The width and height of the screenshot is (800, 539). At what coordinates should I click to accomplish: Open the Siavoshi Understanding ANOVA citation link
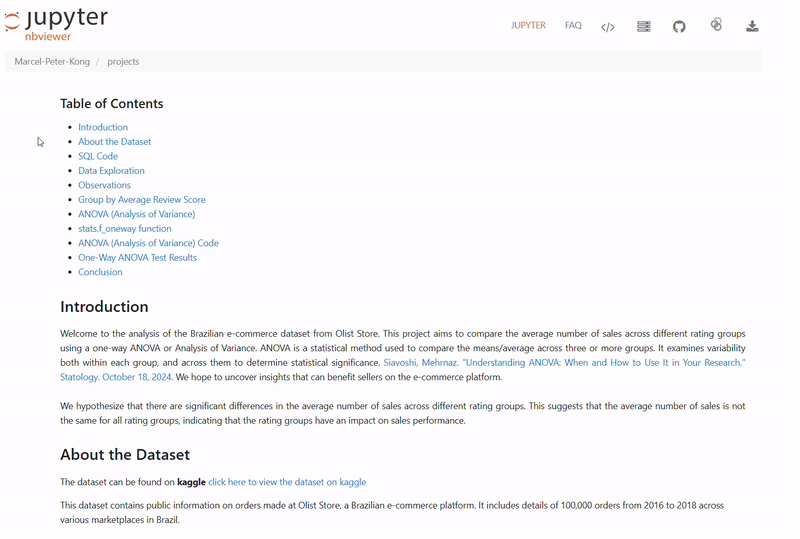click(x=564, y=363)
